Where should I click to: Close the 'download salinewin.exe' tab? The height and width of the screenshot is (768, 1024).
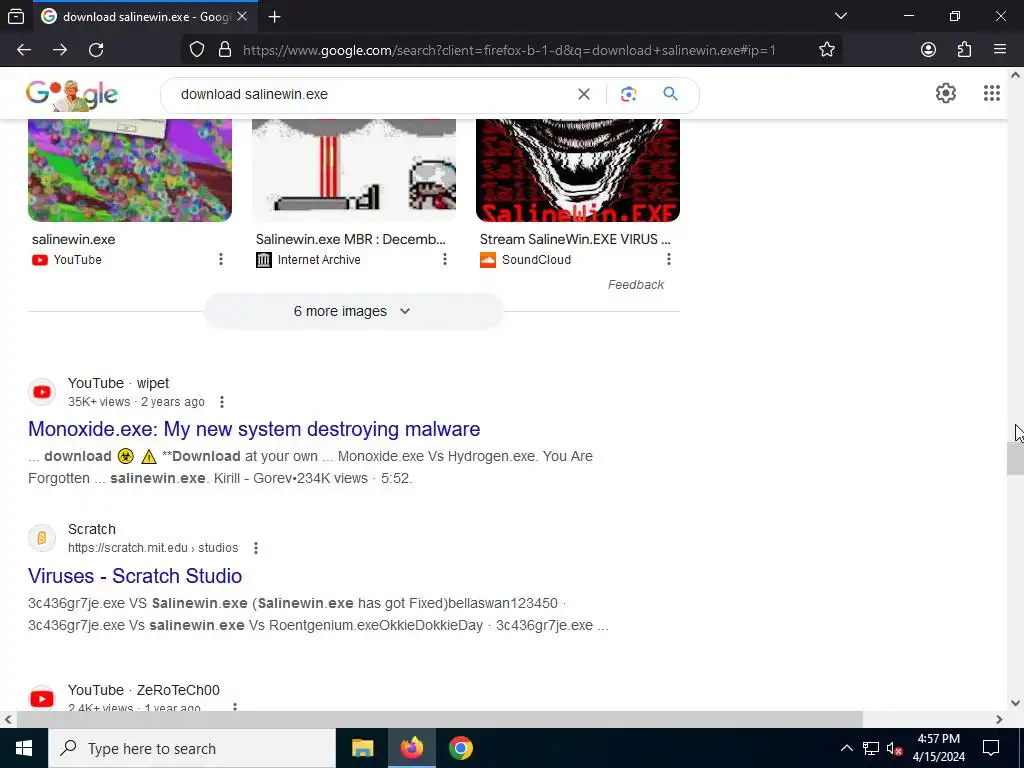click(x=242, y=16)
